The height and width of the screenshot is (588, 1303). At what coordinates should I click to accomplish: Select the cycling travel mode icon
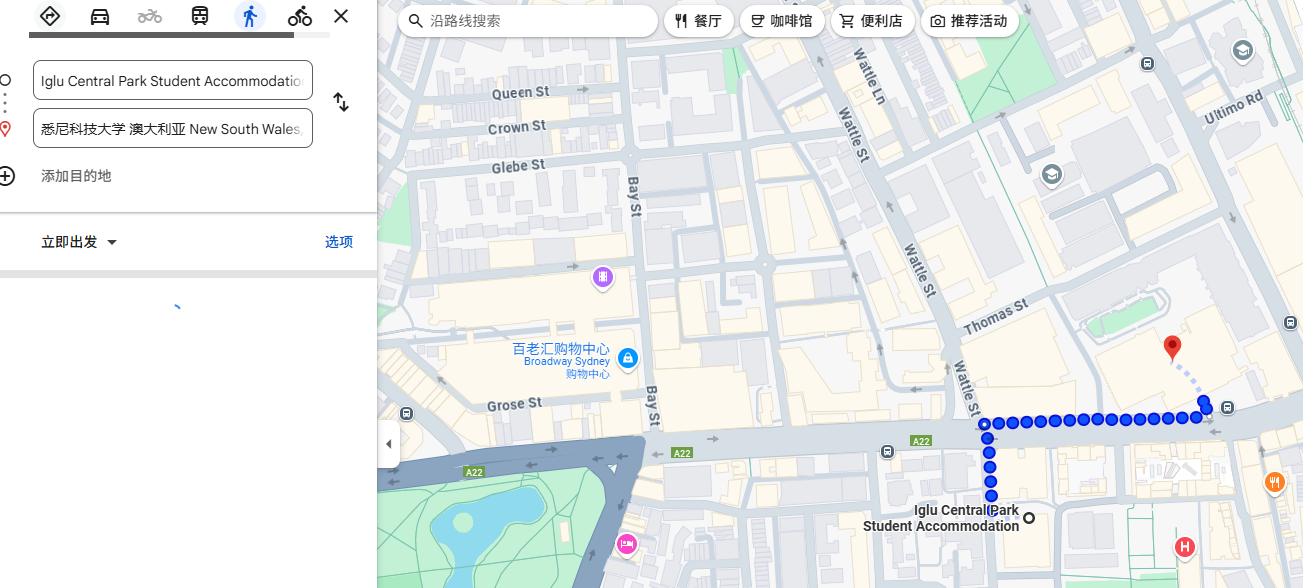[299, 16]
